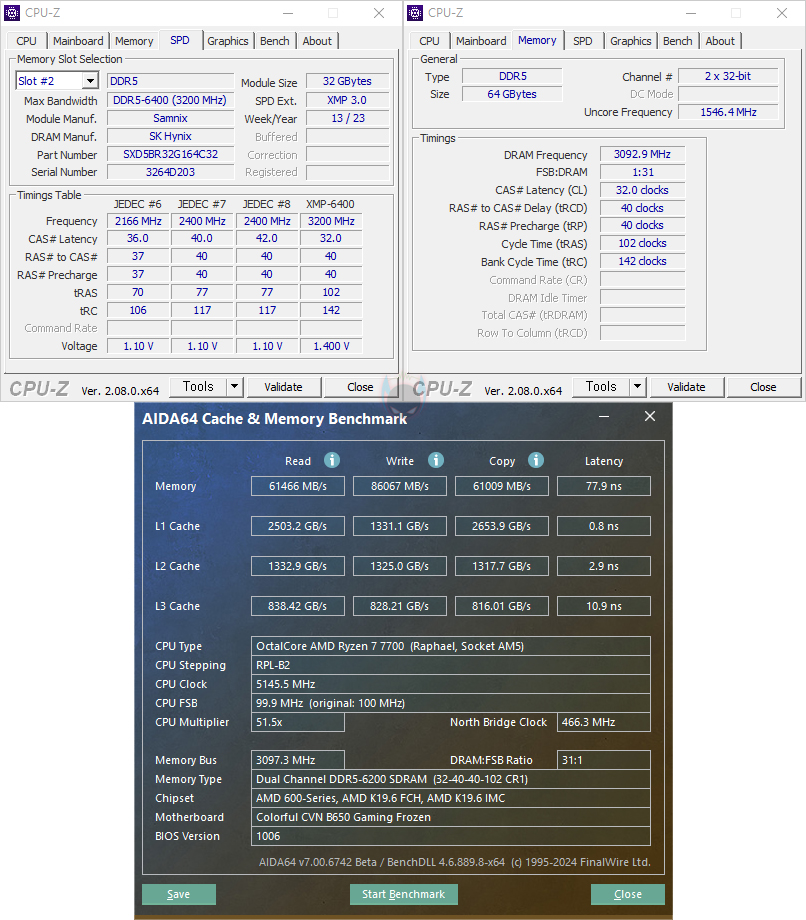Click the Serial Number field 3264D203

coord(170,172)
